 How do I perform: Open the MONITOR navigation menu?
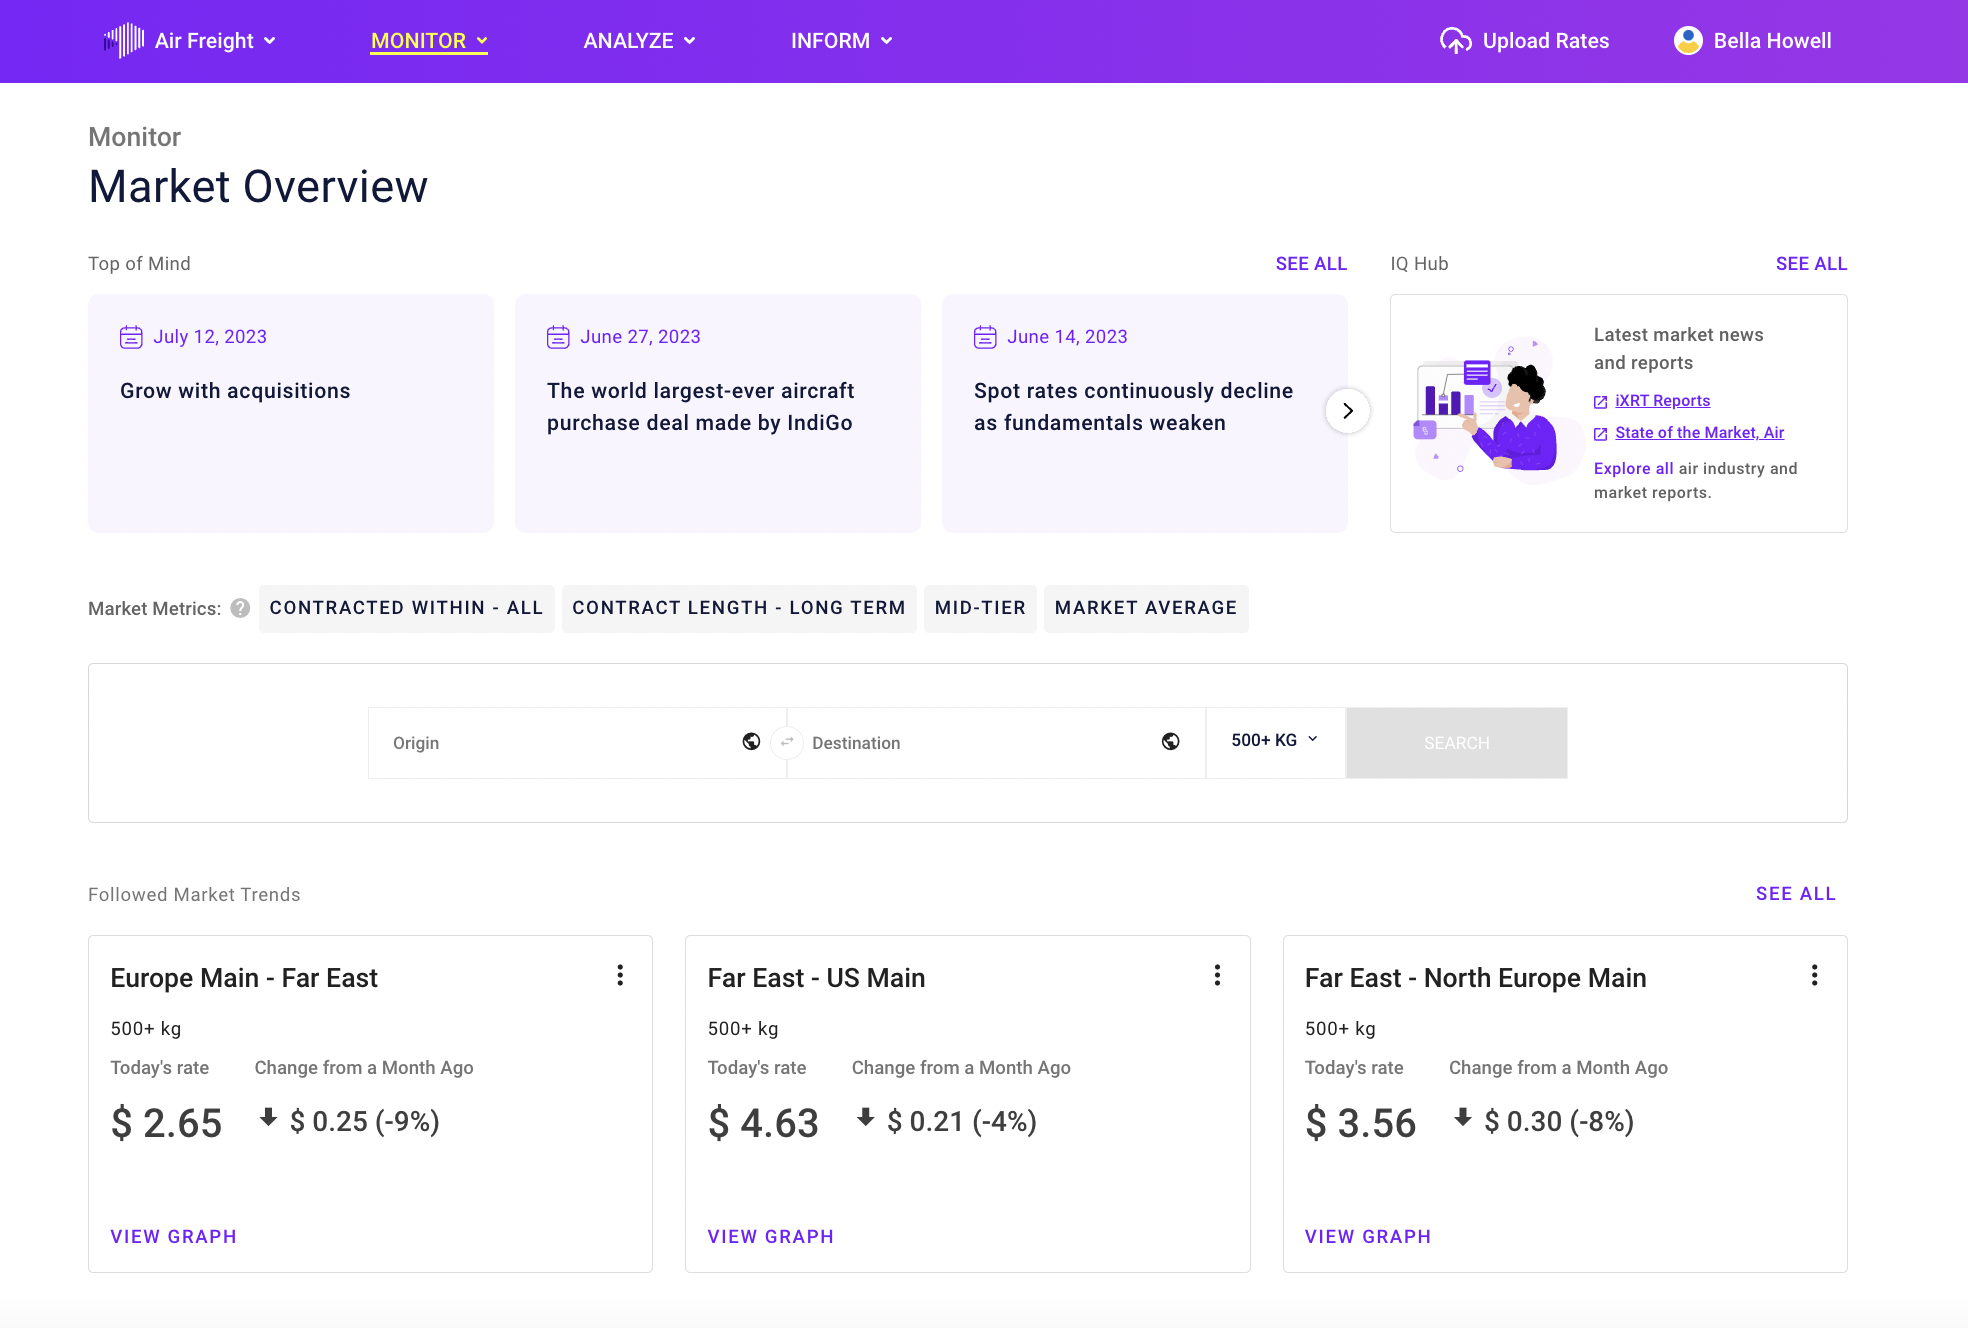pos(429,41)
